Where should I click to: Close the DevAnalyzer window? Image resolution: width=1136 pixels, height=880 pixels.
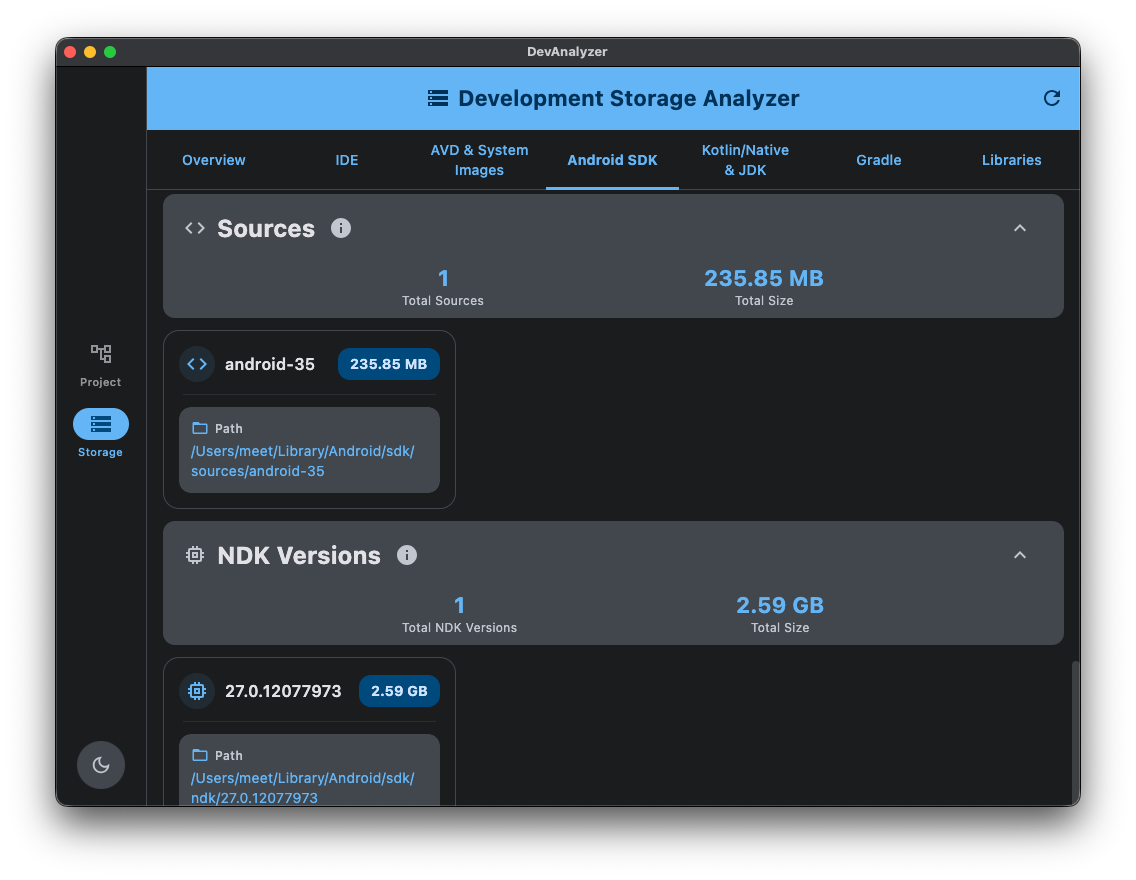[x=70, y=51]
